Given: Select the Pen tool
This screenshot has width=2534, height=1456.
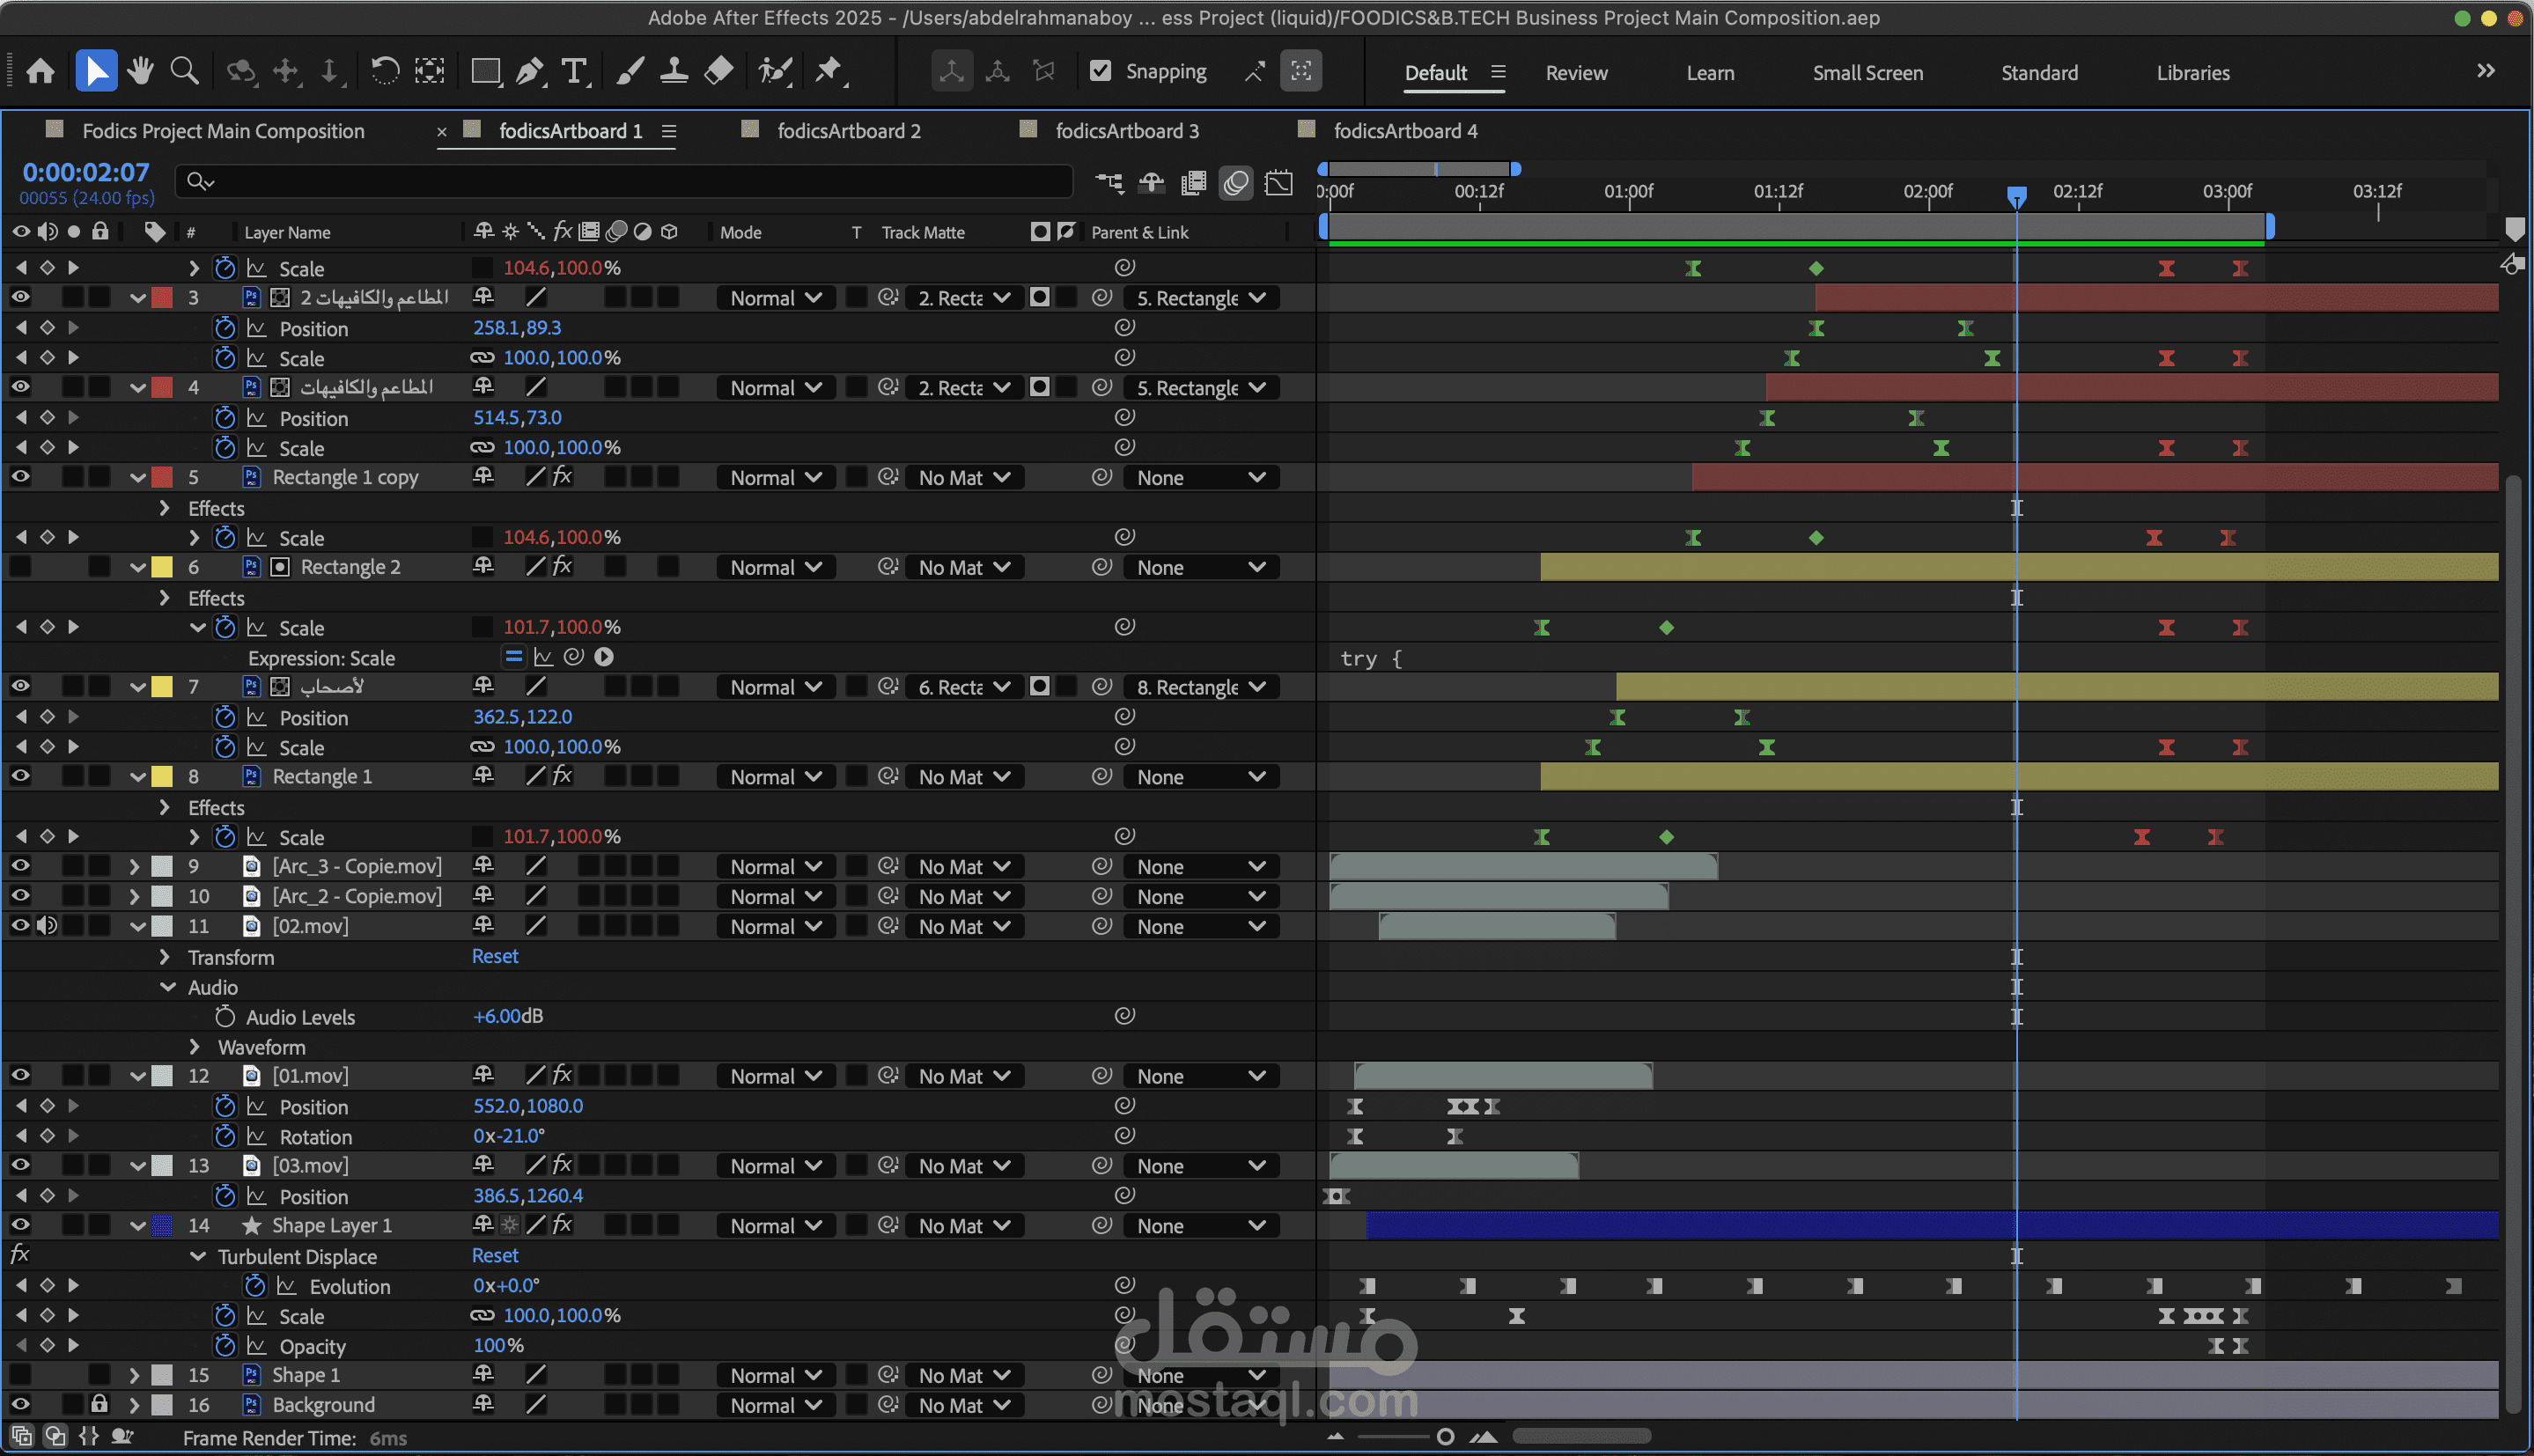Looking at the screenshot, I should coord(530,71).
